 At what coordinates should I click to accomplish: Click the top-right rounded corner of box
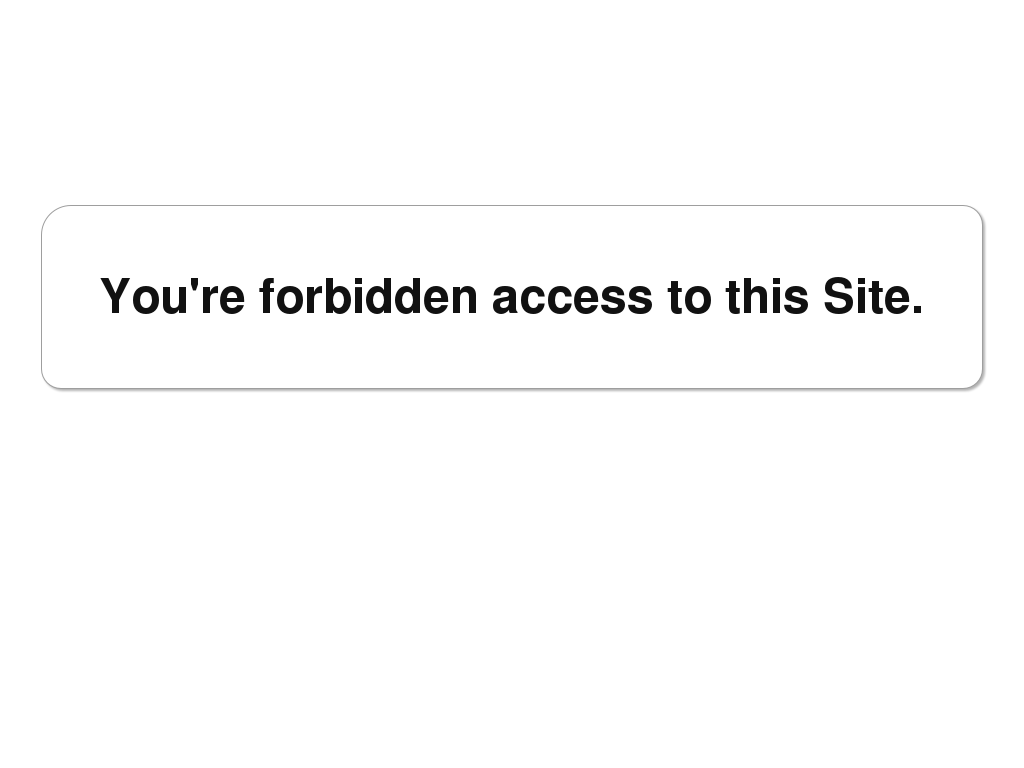(975, 214)
